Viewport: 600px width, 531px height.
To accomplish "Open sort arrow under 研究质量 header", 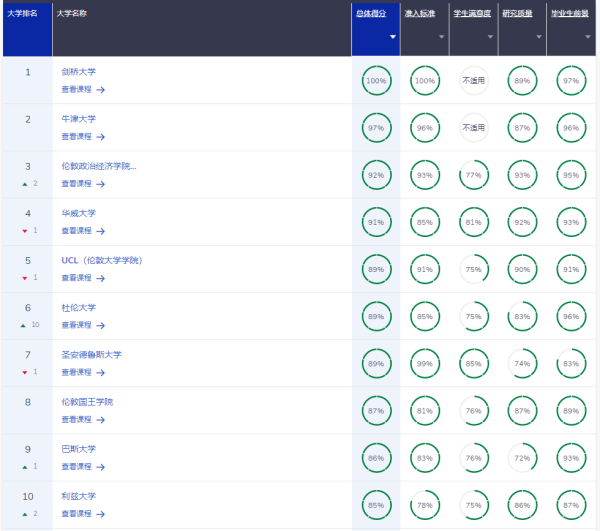I will (x=539, y=37).
